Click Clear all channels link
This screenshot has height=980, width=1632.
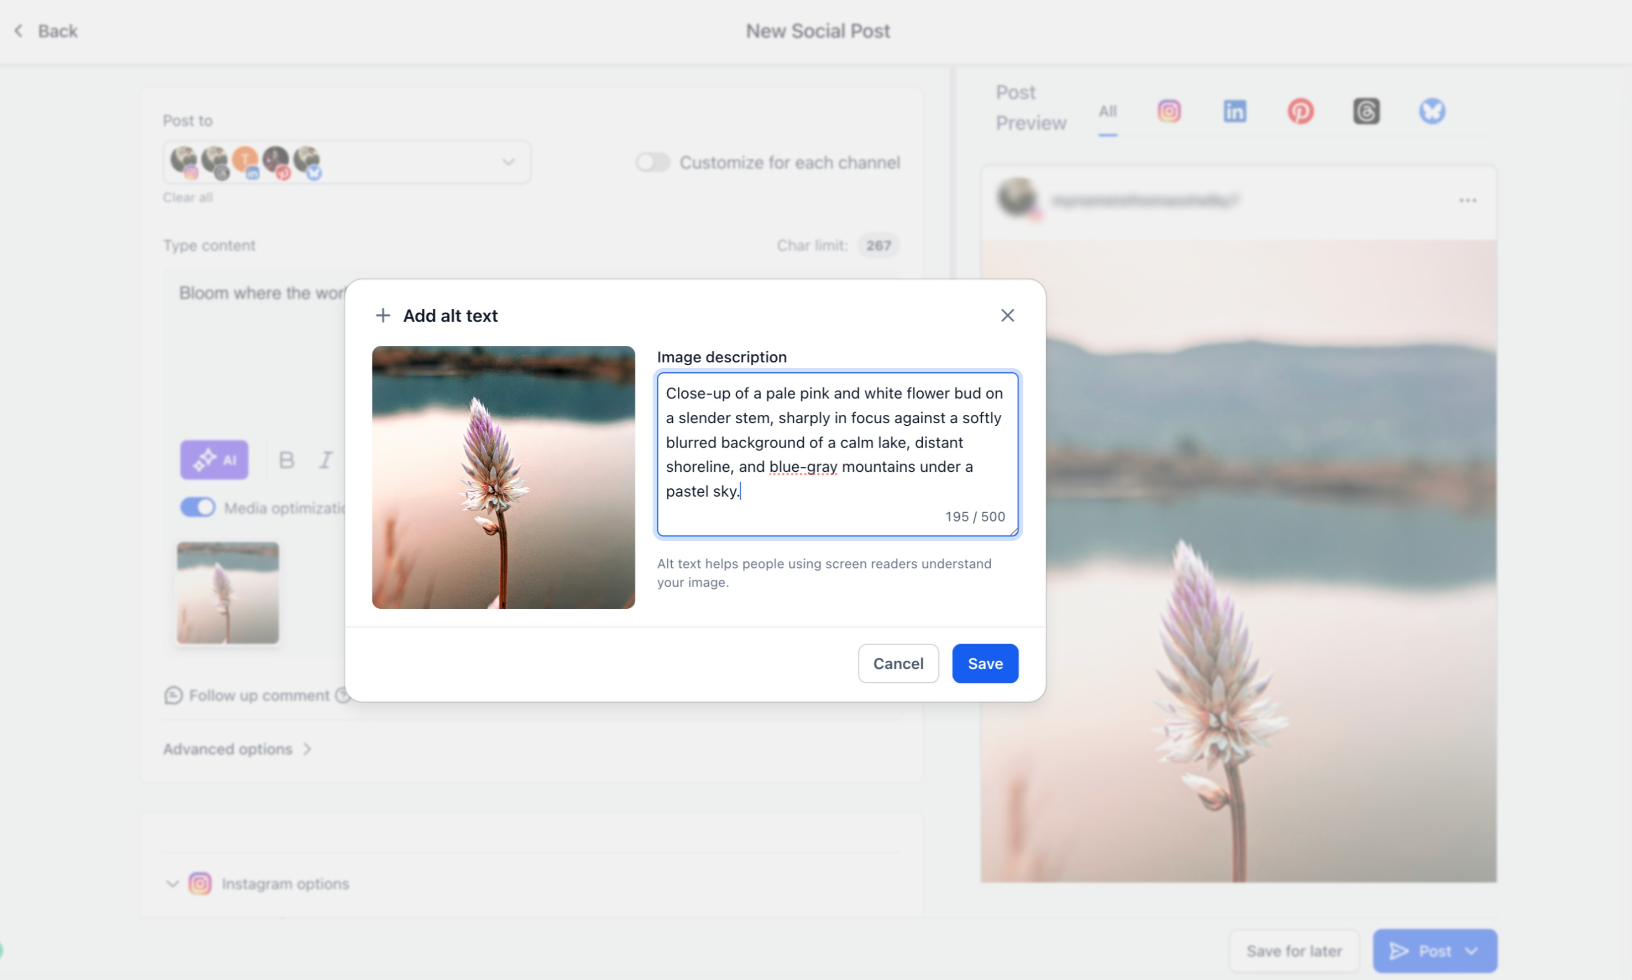click(188, 198)
